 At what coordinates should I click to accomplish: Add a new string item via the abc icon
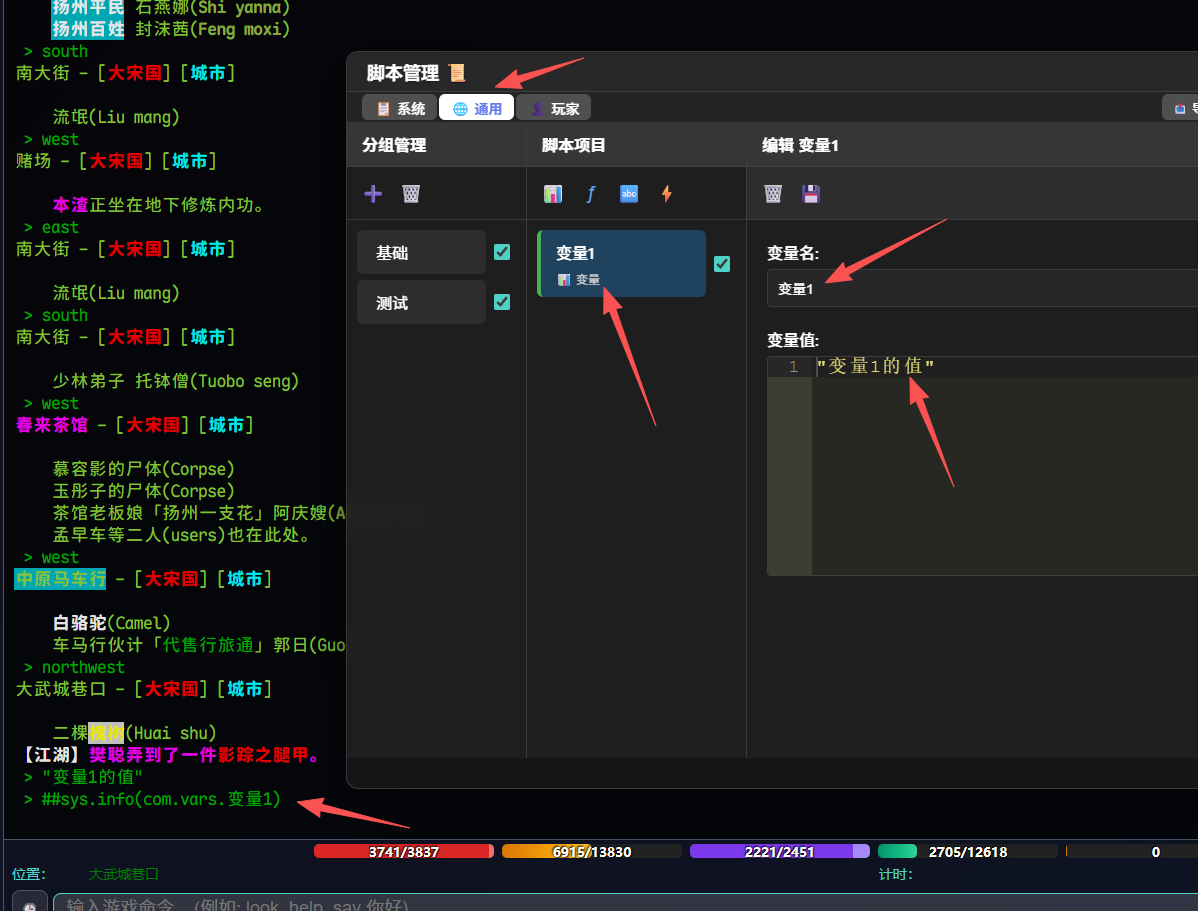(629, 194)
